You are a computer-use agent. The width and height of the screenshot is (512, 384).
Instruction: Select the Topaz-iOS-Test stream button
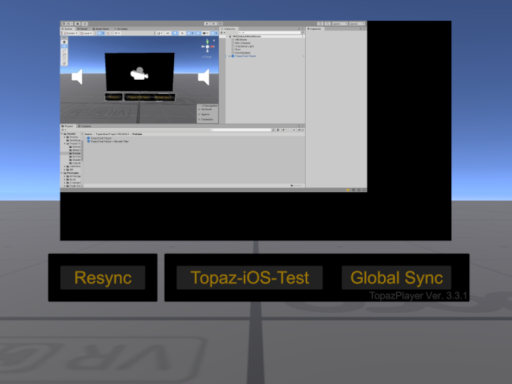point(249,278)
